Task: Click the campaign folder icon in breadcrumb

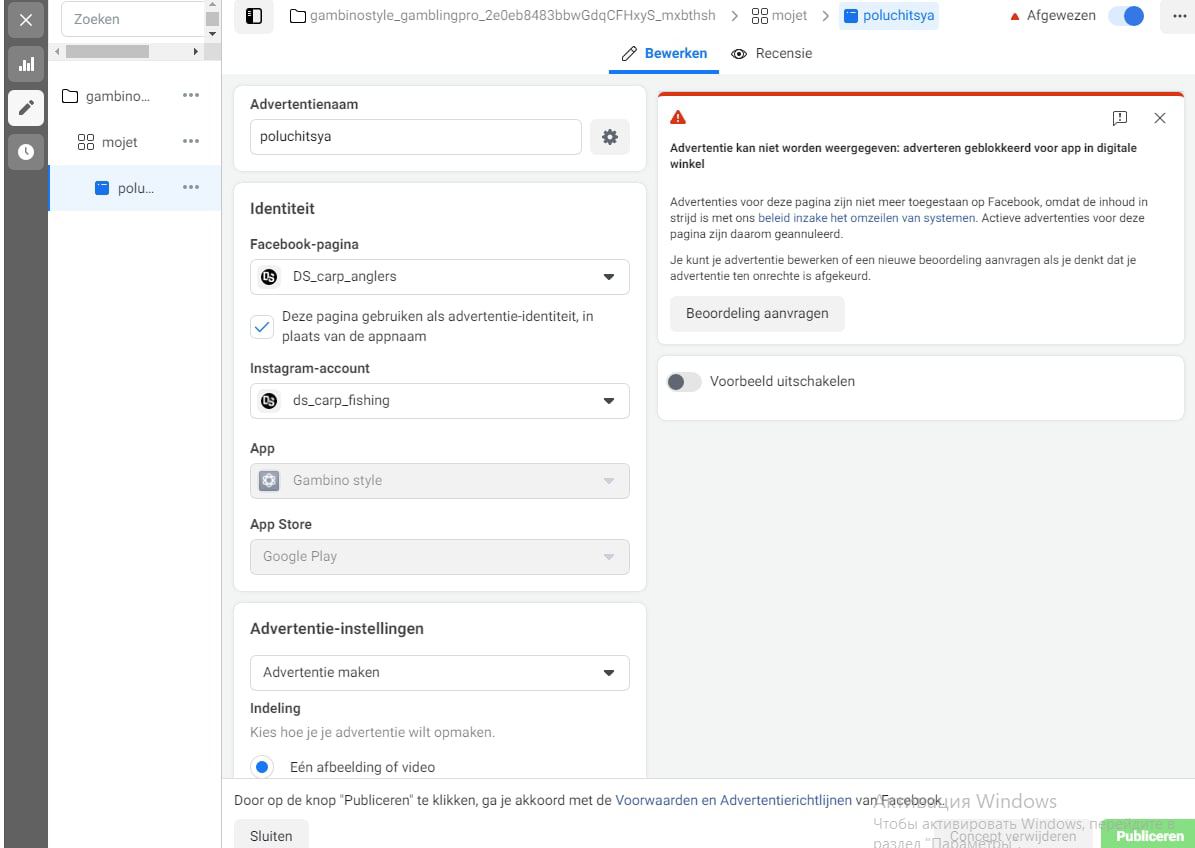Action: pyautogui.click(x=298, y=16)
